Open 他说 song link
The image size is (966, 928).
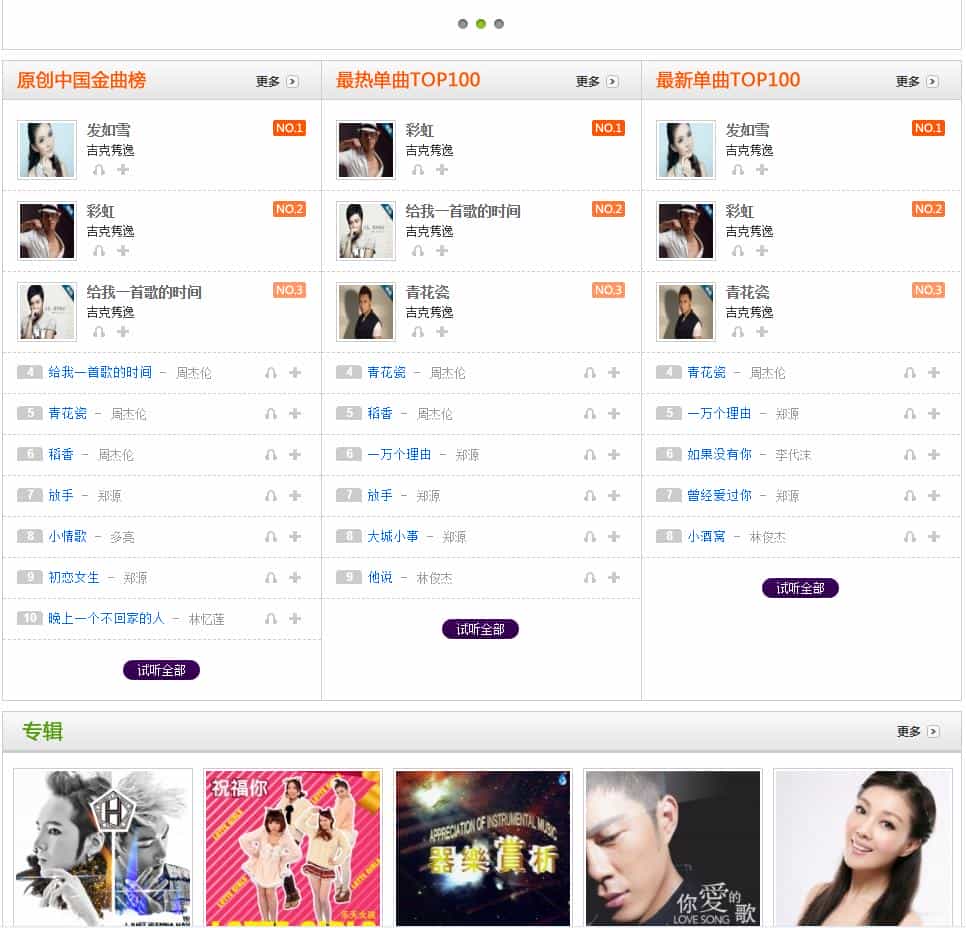pos(380,577)
